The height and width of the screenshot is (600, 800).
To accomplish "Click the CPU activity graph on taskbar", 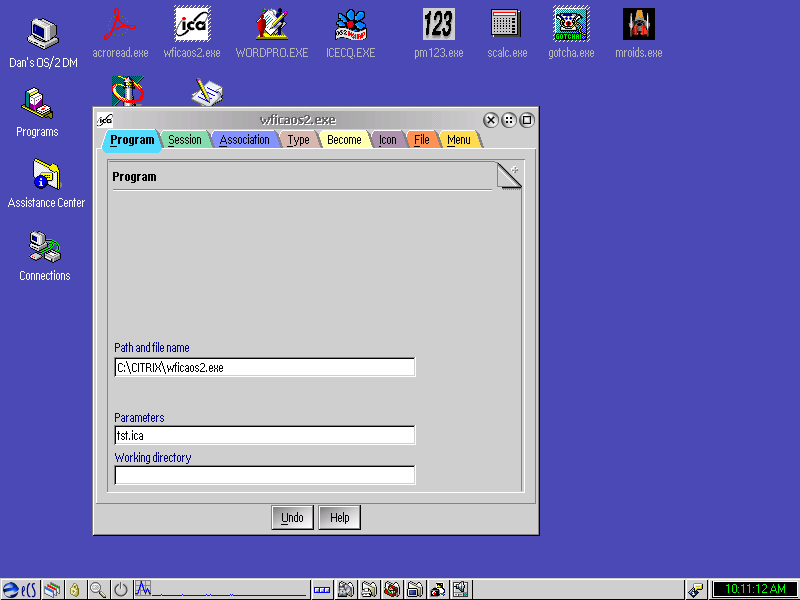I will coord(221,589).
